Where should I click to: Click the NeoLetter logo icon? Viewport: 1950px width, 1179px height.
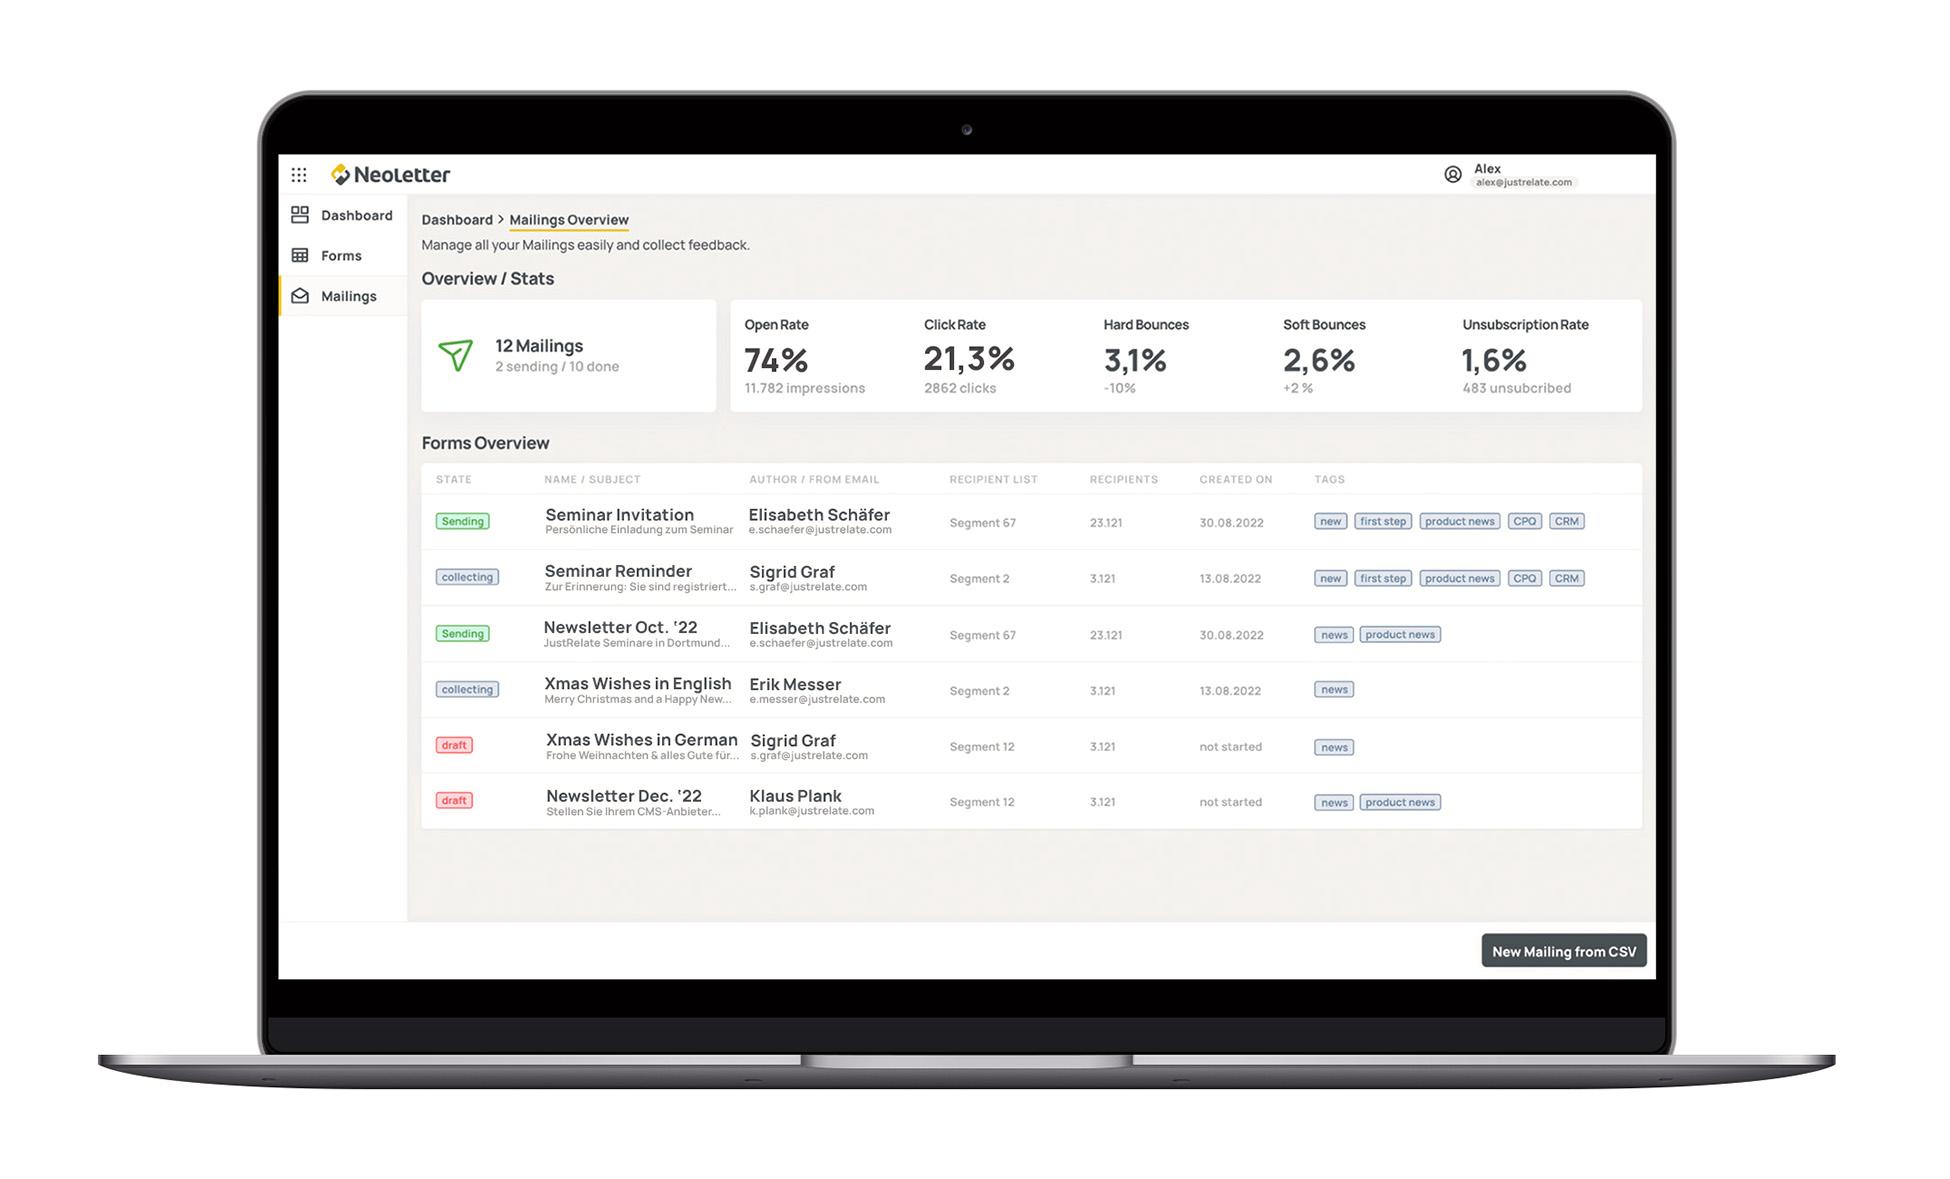(x=338, y=174)
